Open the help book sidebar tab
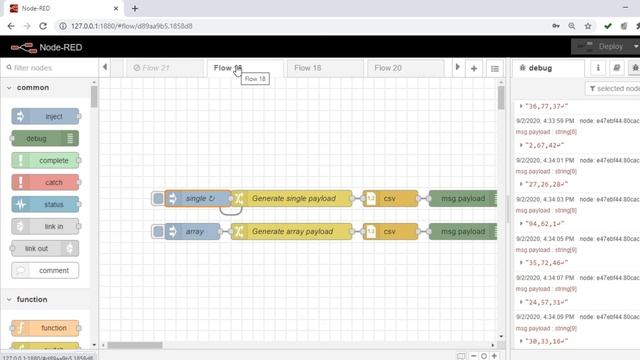Screen dimensions: 640x360 point(616,68)
